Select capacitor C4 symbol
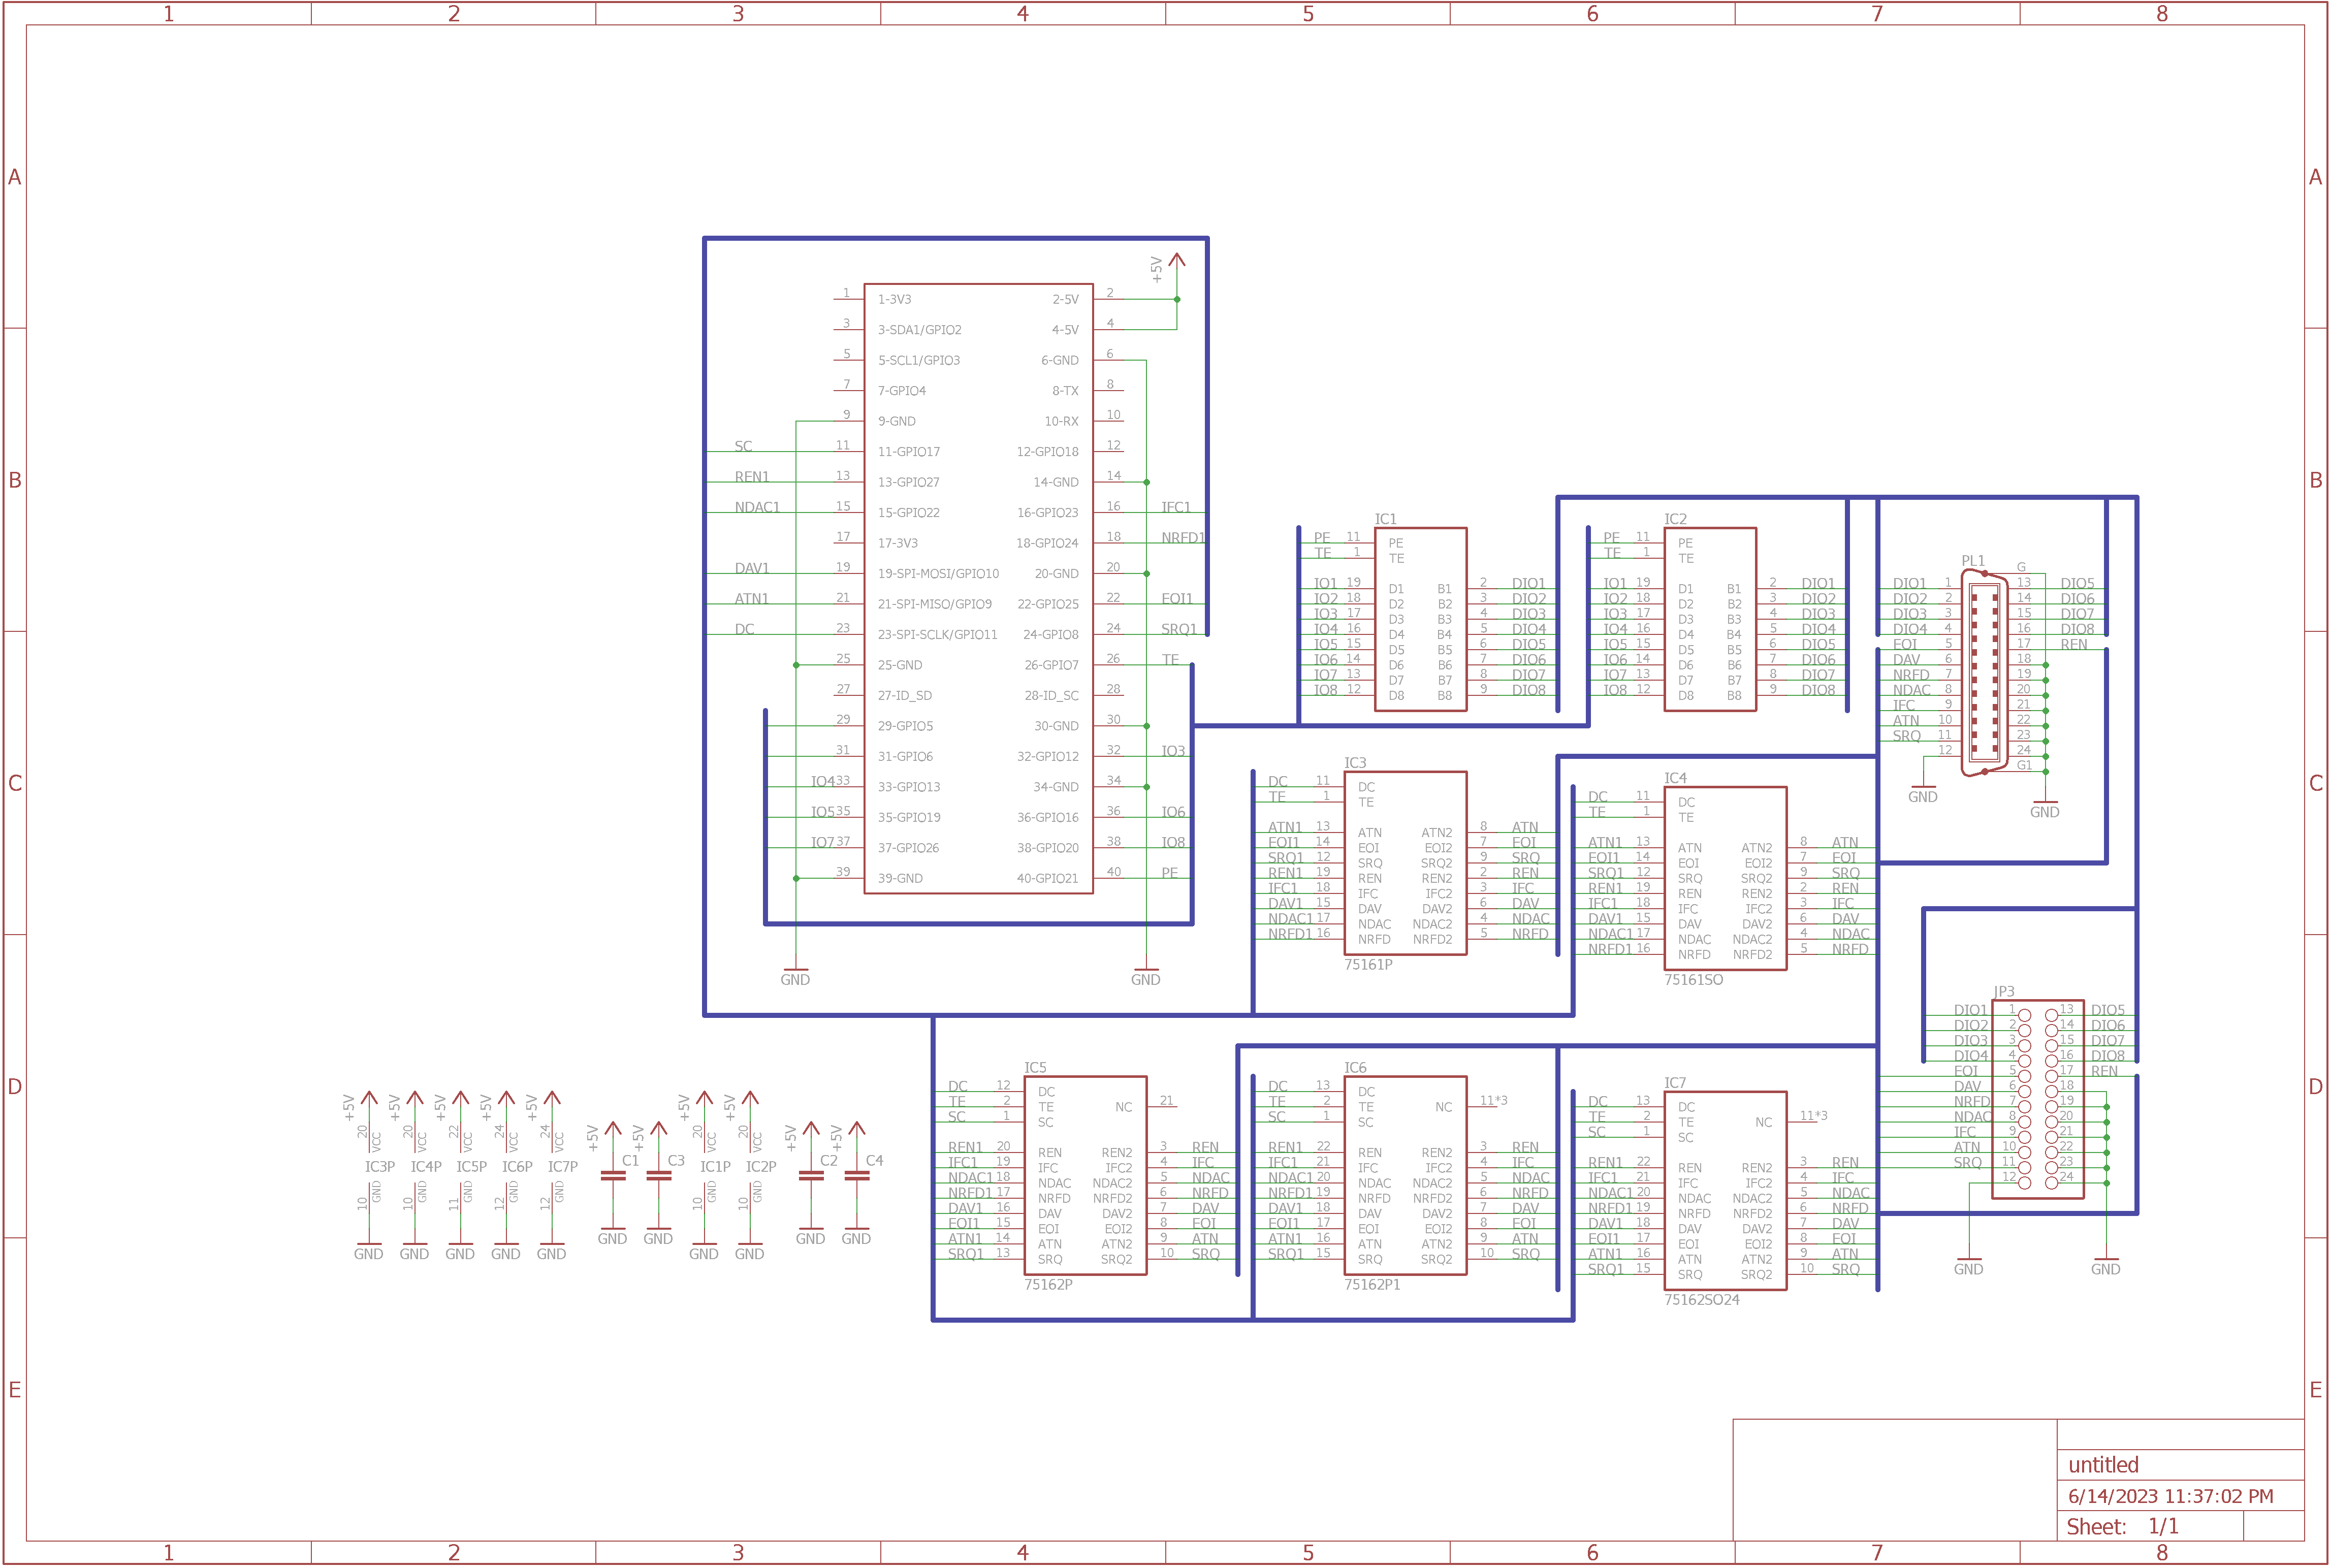Image resolution: width=2330 pixels, height=1568 pixels. click(857, 1177)
